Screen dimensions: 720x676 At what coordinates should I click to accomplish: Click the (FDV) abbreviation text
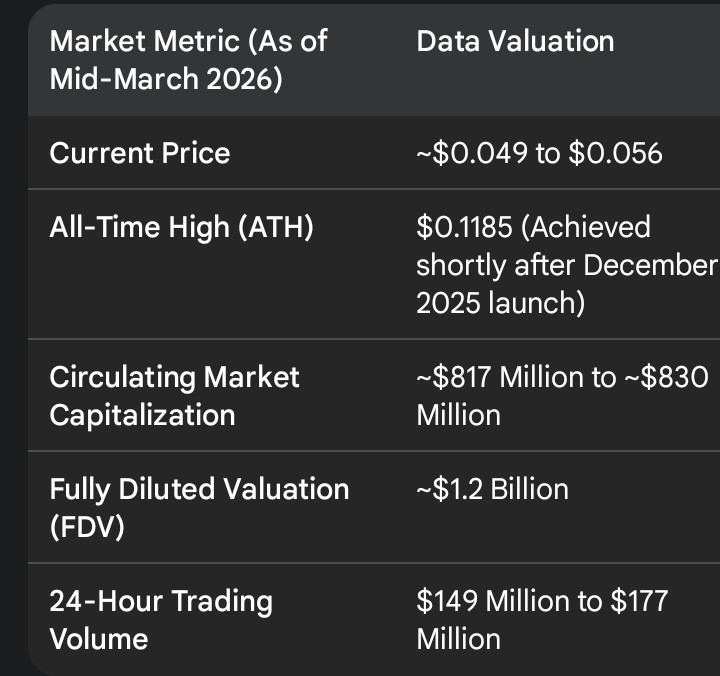click(87, 527)
